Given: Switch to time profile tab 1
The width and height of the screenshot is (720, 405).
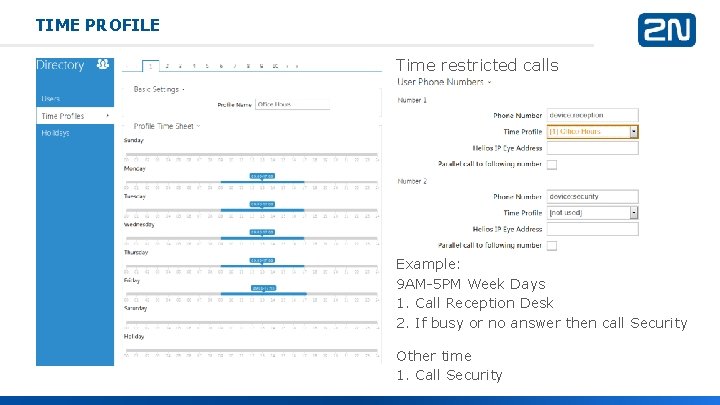Looking at the screenshot, I should [x=151, y=66].
